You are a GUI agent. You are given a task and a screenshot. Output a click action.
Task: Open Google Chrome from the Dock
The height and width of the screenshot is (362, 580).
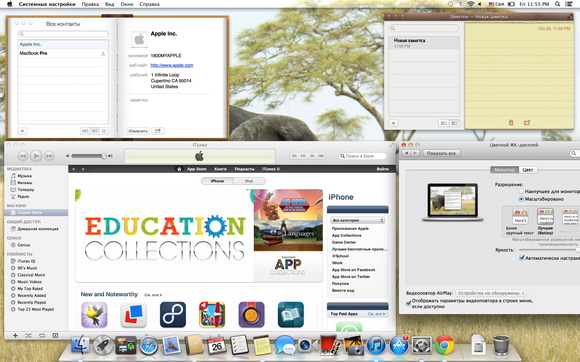pyautogui.click(x=444, y=345)
